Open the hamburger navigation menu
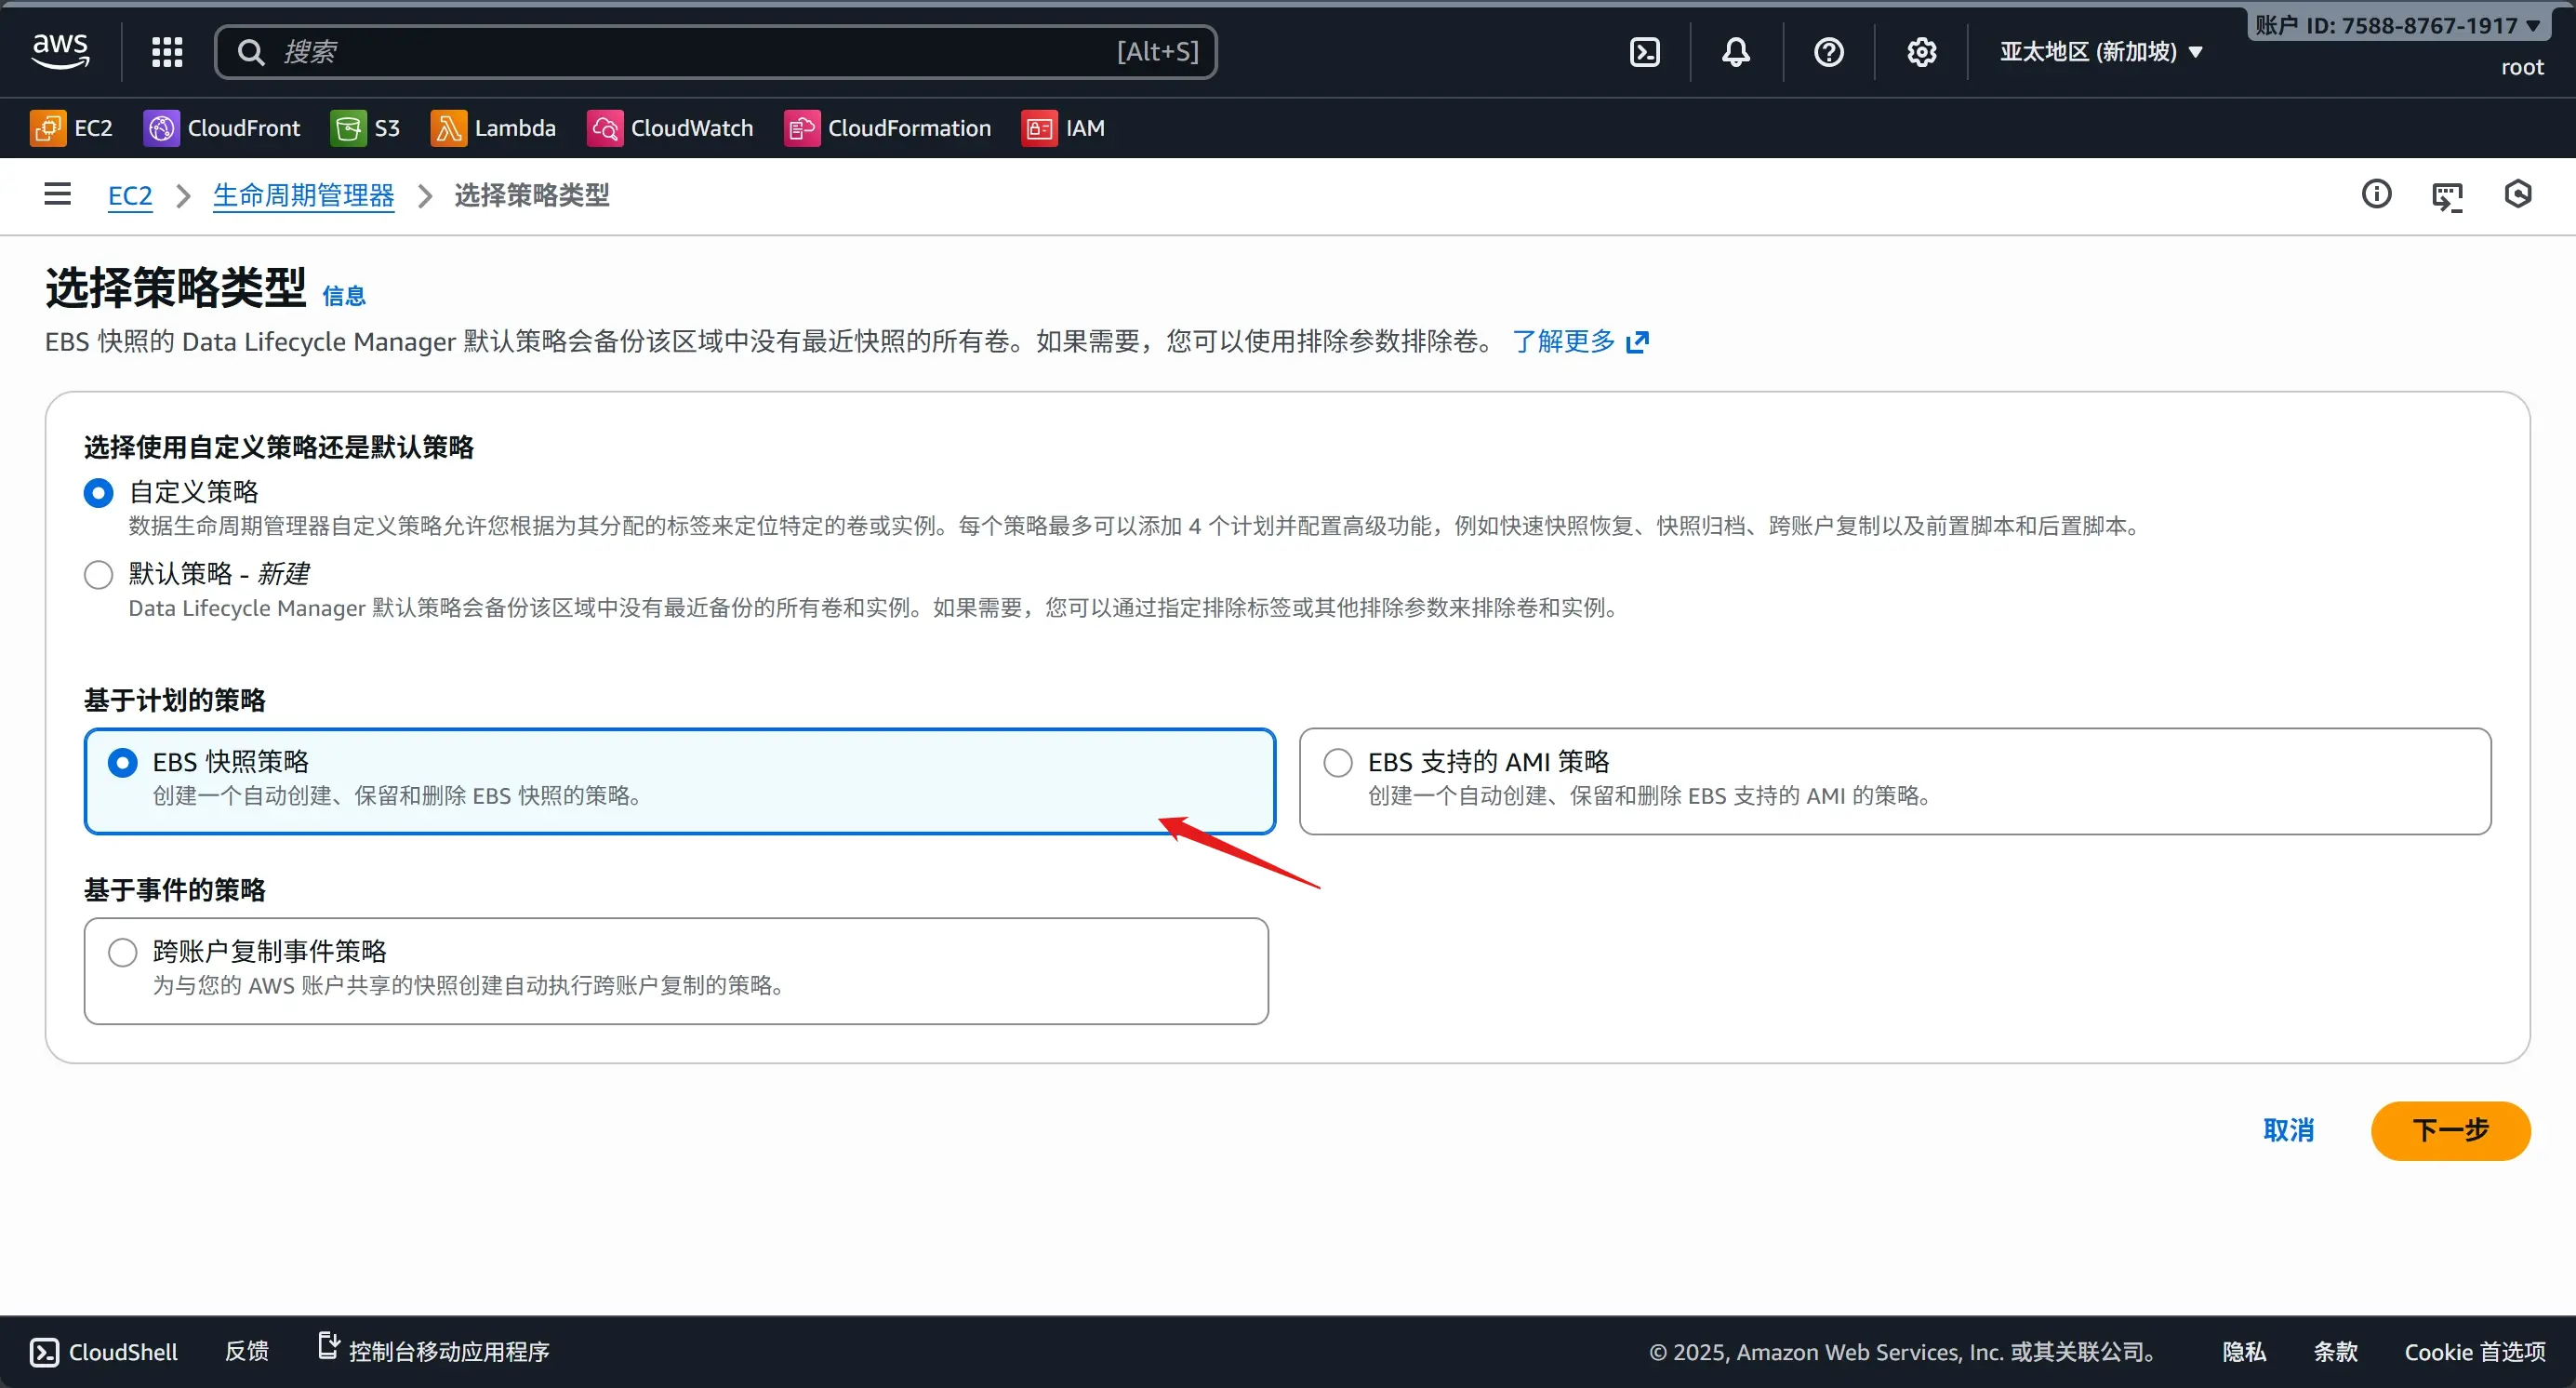This screenshot has width=2576, height=1388. tap(57, 193)
